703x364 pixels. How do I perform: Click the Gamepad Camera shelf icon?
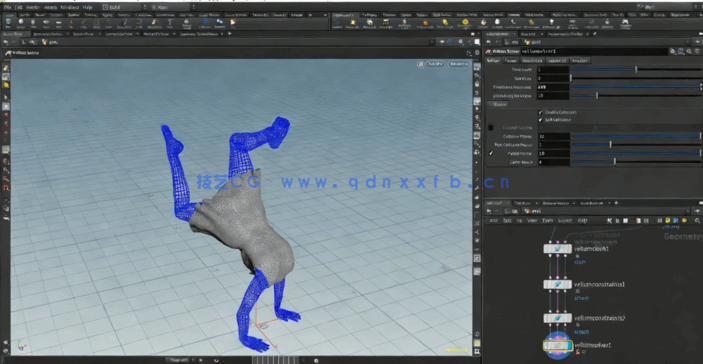click(625, 23)
